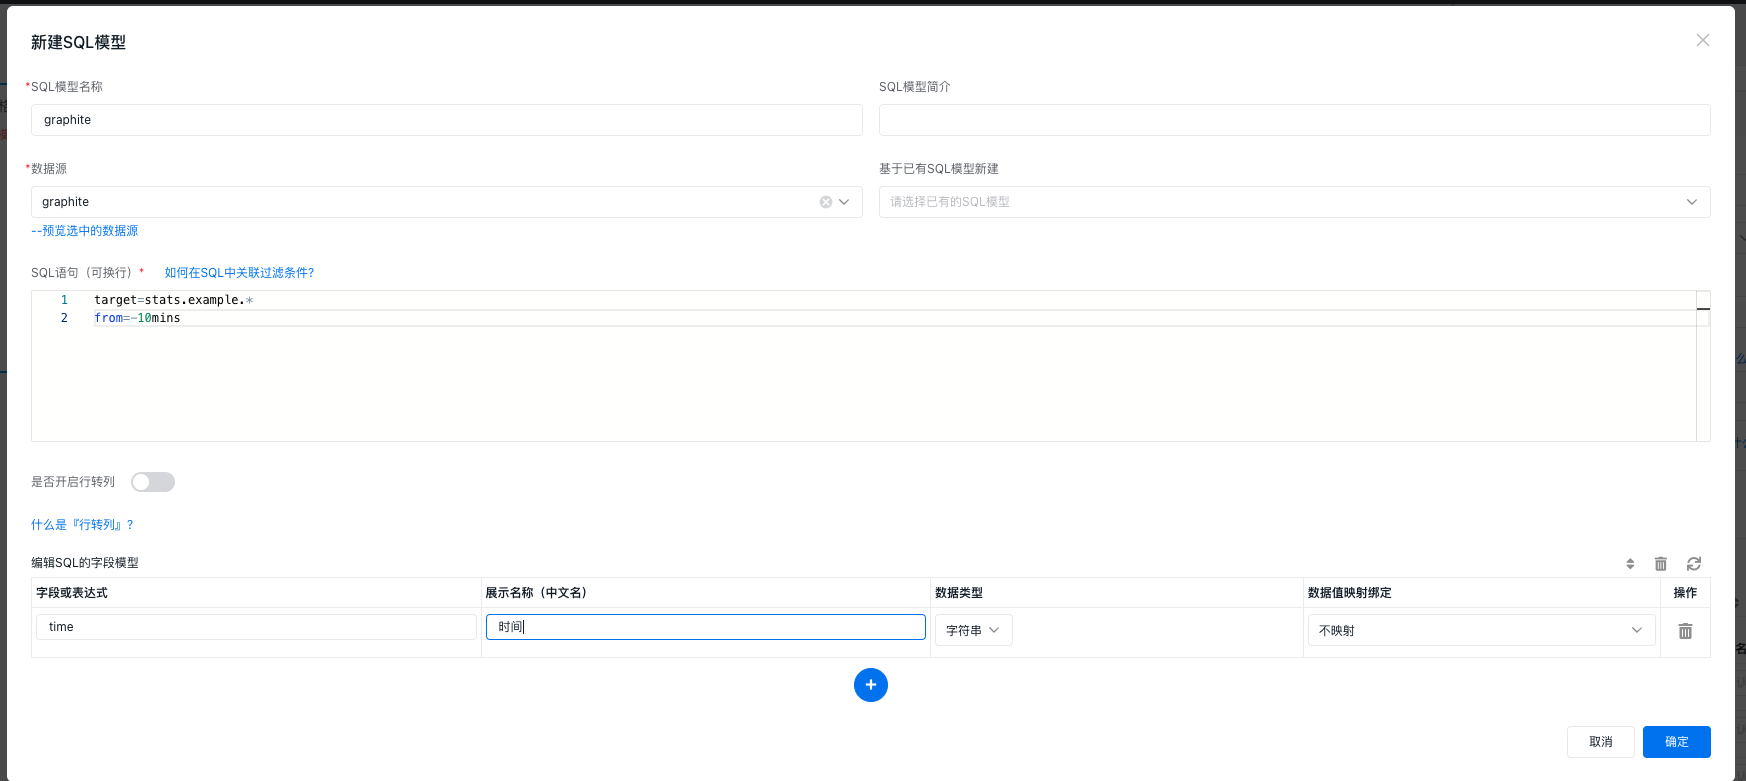Click the 取消 button
The height and width of the screenshot is (781, 1746).
[x=1600, y=742]
